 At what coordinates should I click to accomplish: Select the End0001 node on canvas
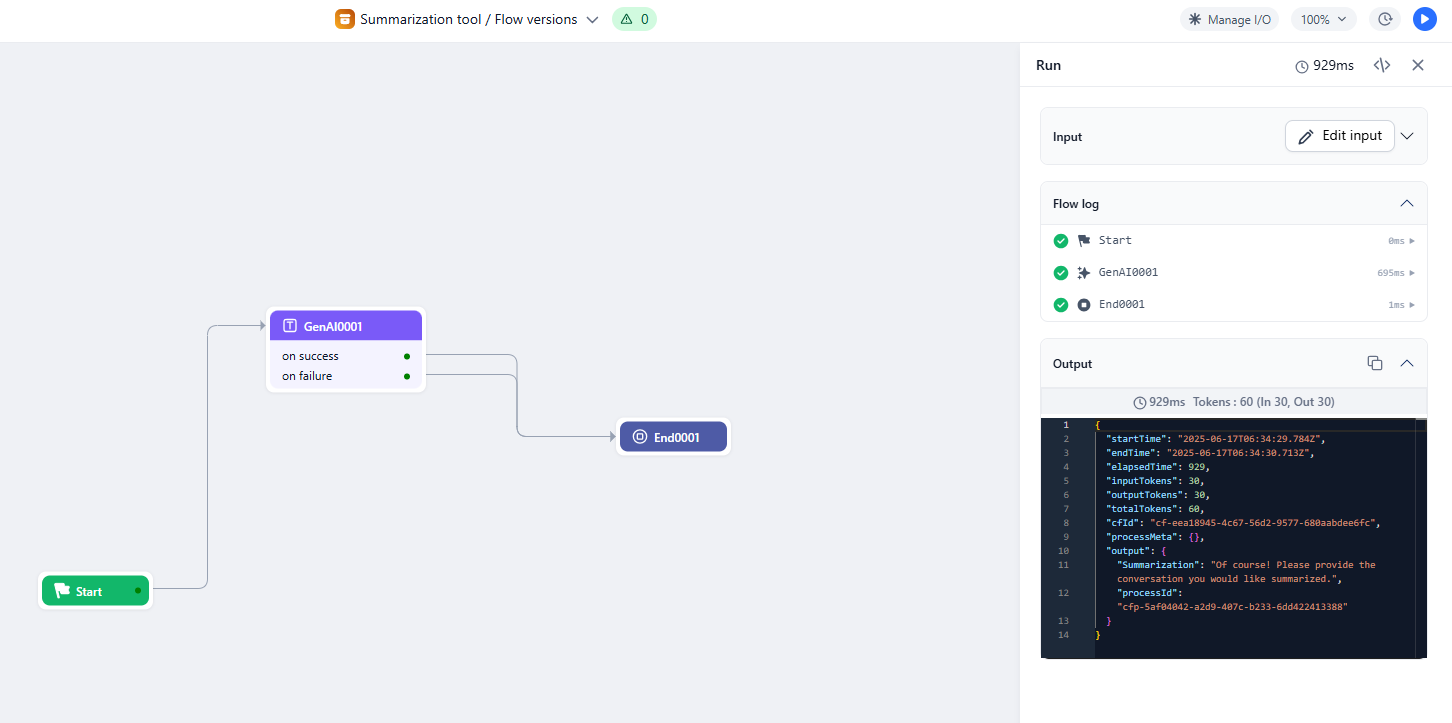[674, 437]
